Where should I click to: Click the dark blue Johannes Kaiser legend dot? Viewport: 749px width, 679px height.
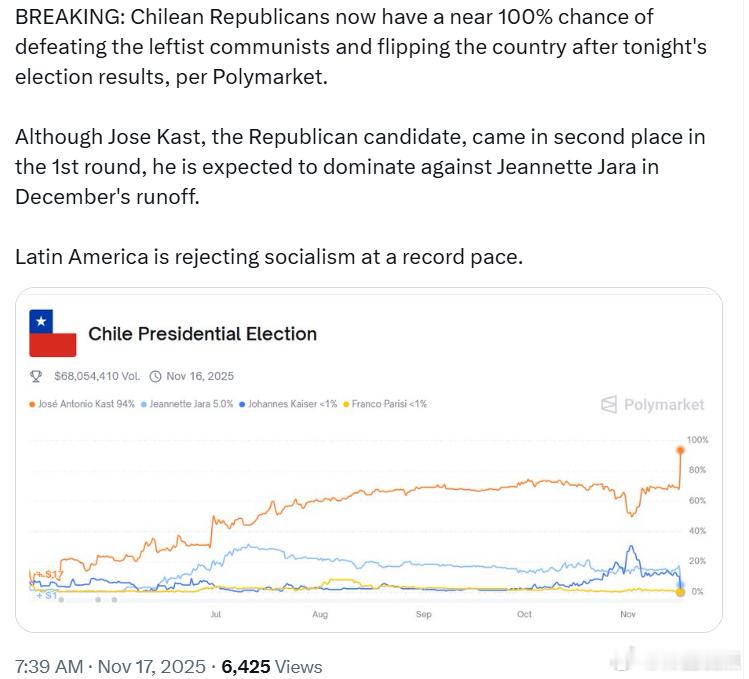(242, 404)
